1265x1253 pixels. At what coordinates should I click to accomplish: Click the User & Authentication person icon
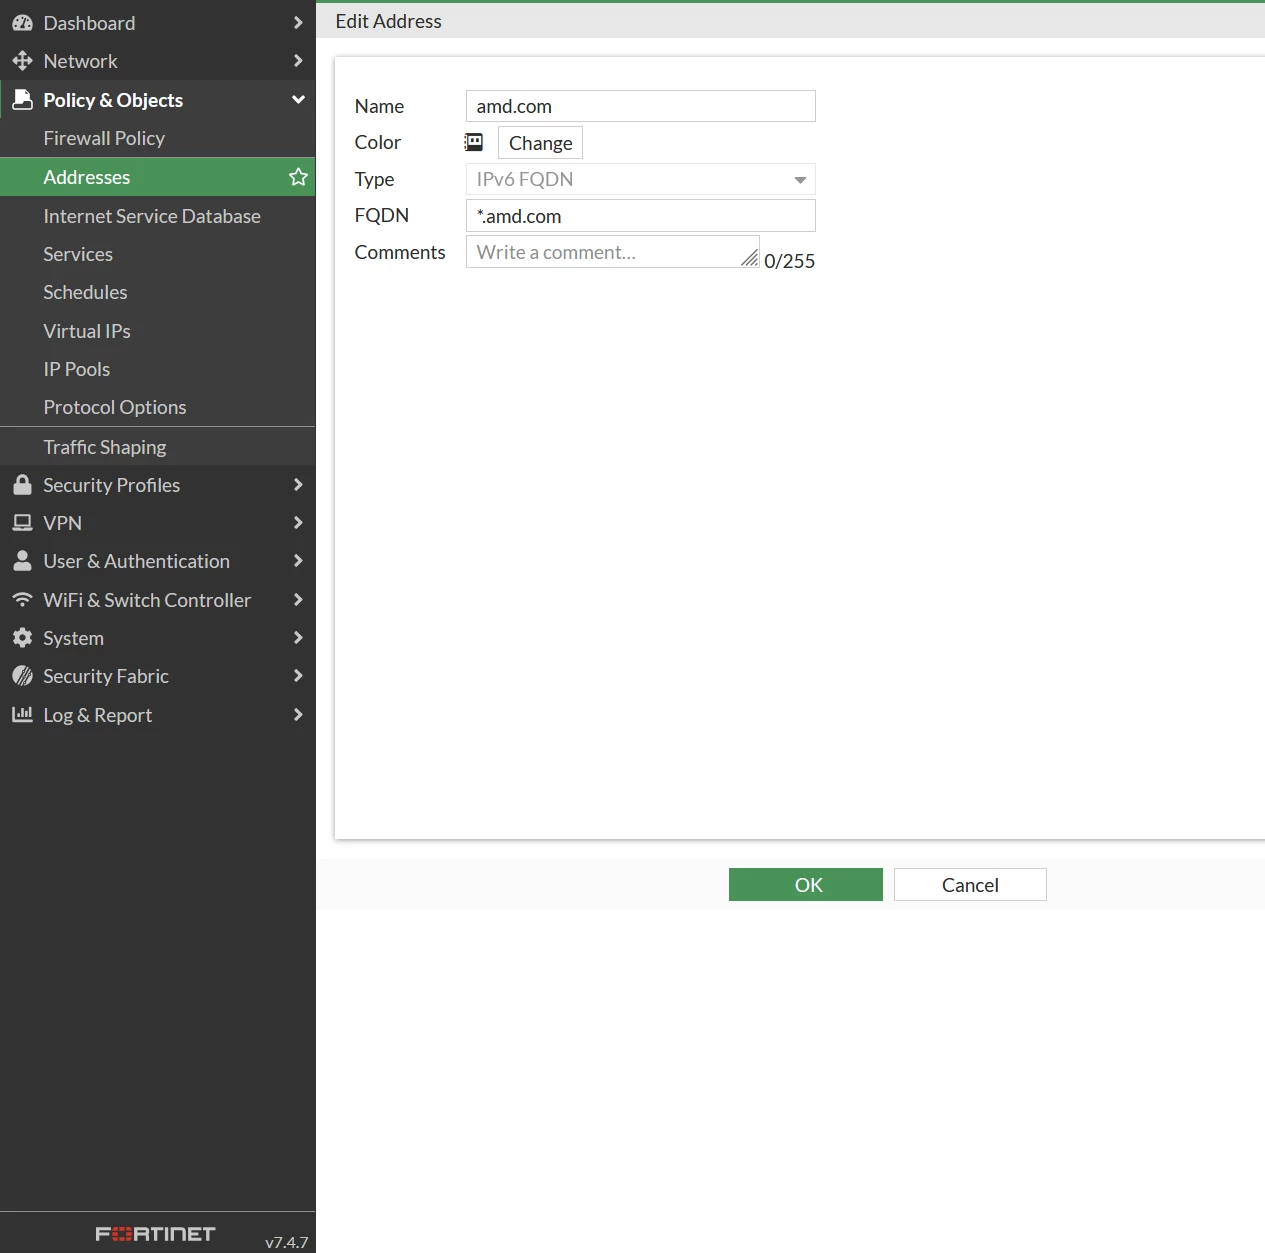tap(22, 561)
